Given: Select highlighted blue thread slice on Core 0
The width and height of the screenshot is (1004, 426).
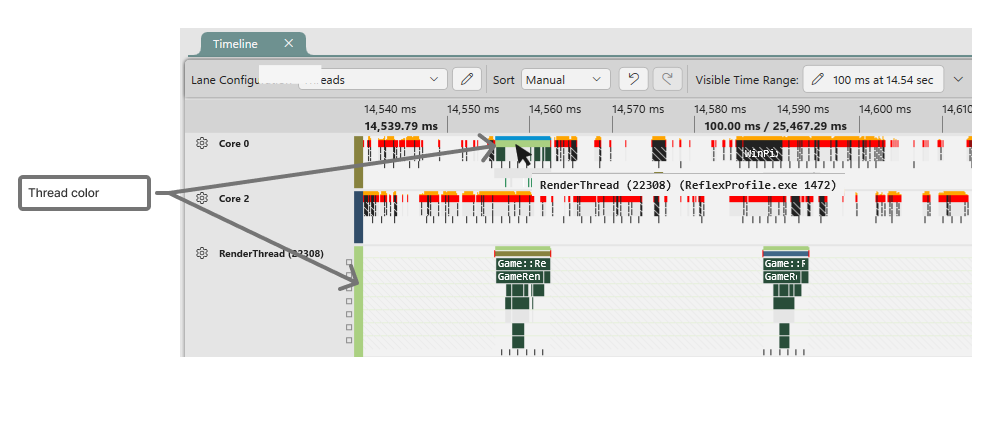Looking at the screenshot, I should click(x=522, y=138).
